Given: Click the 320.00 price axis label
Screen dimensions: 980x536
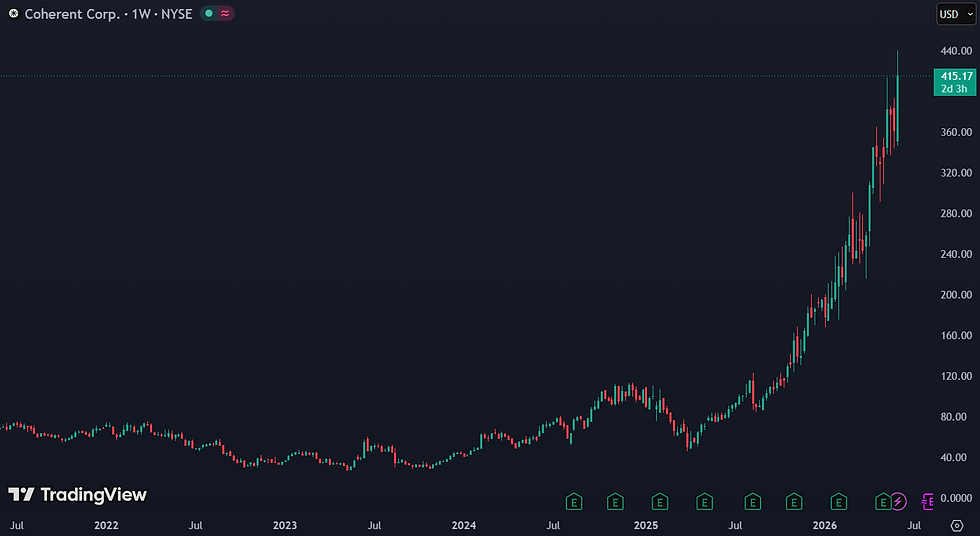Looking at the screenshot, I should pos(956,173).
